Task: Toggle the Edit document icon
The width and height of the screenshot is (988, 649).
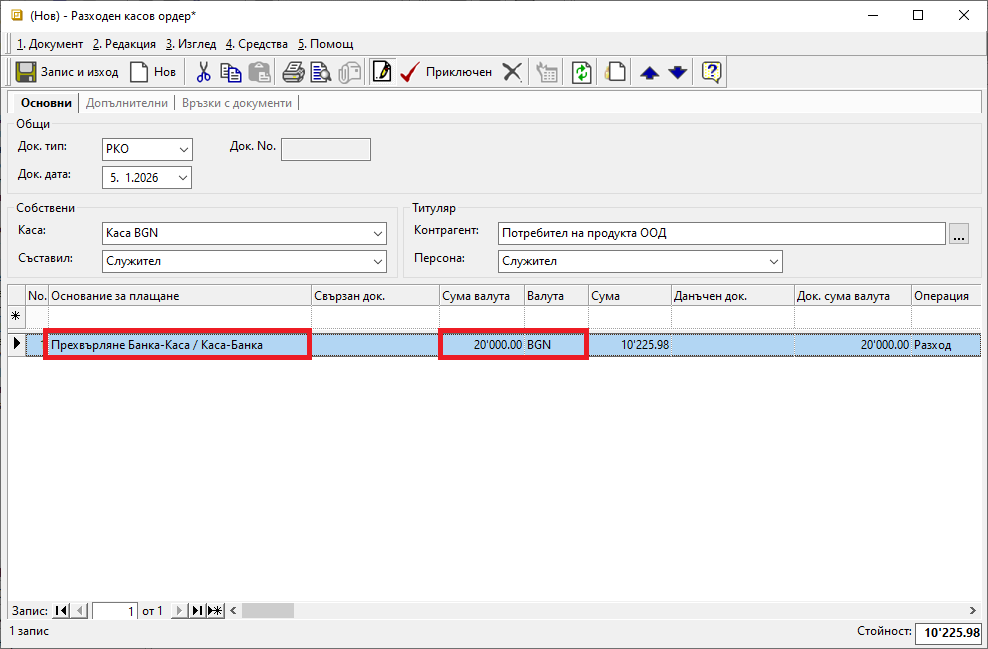Action: 381,72
